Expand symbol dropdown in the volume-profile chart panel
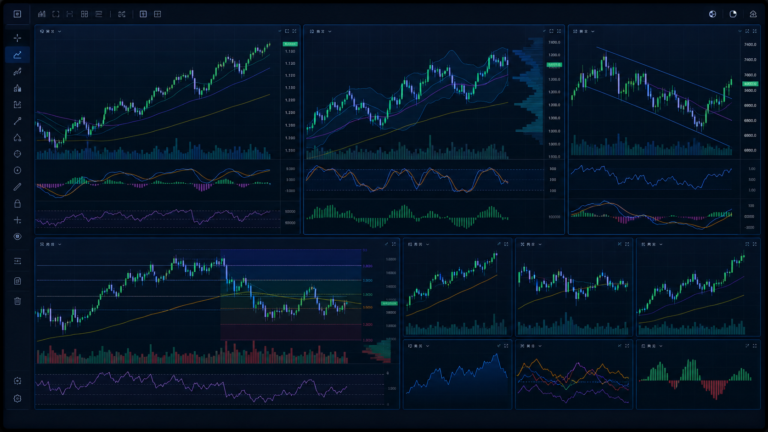The width and height of the screenshot is (768, 432). point(330,31)
